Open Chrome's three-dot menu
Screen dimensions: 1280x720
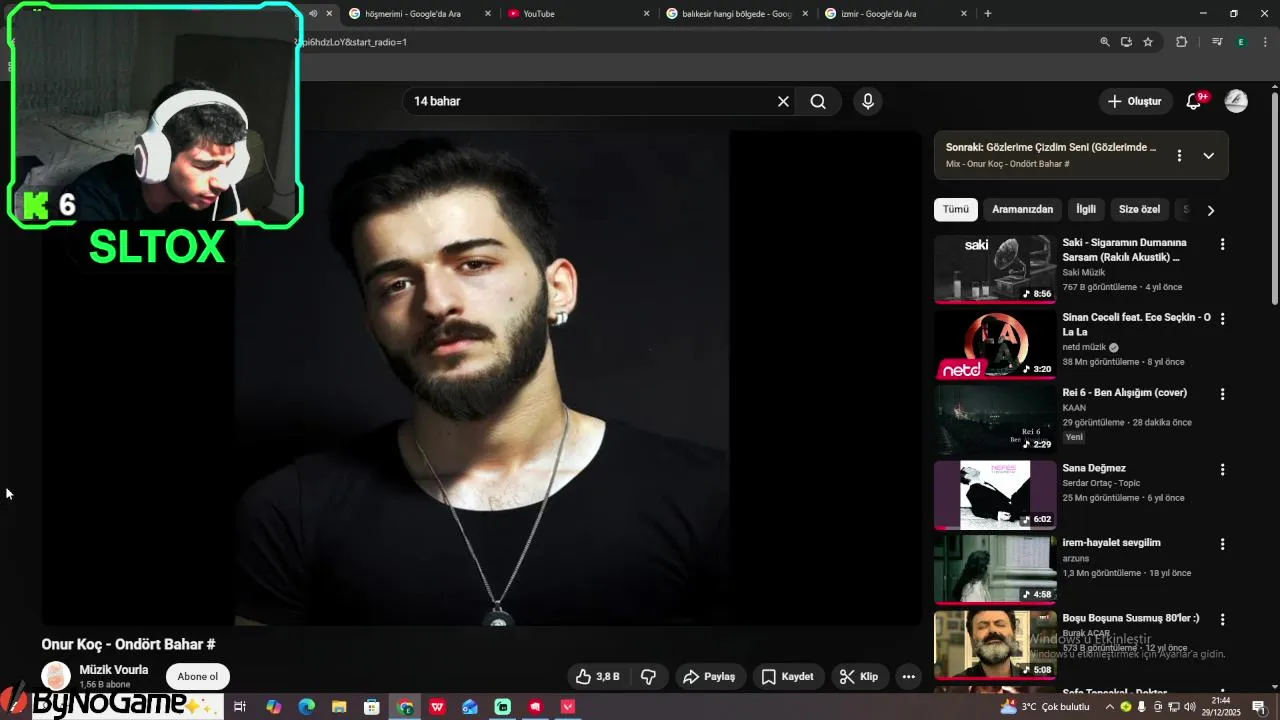click(x=1266, y=42)
